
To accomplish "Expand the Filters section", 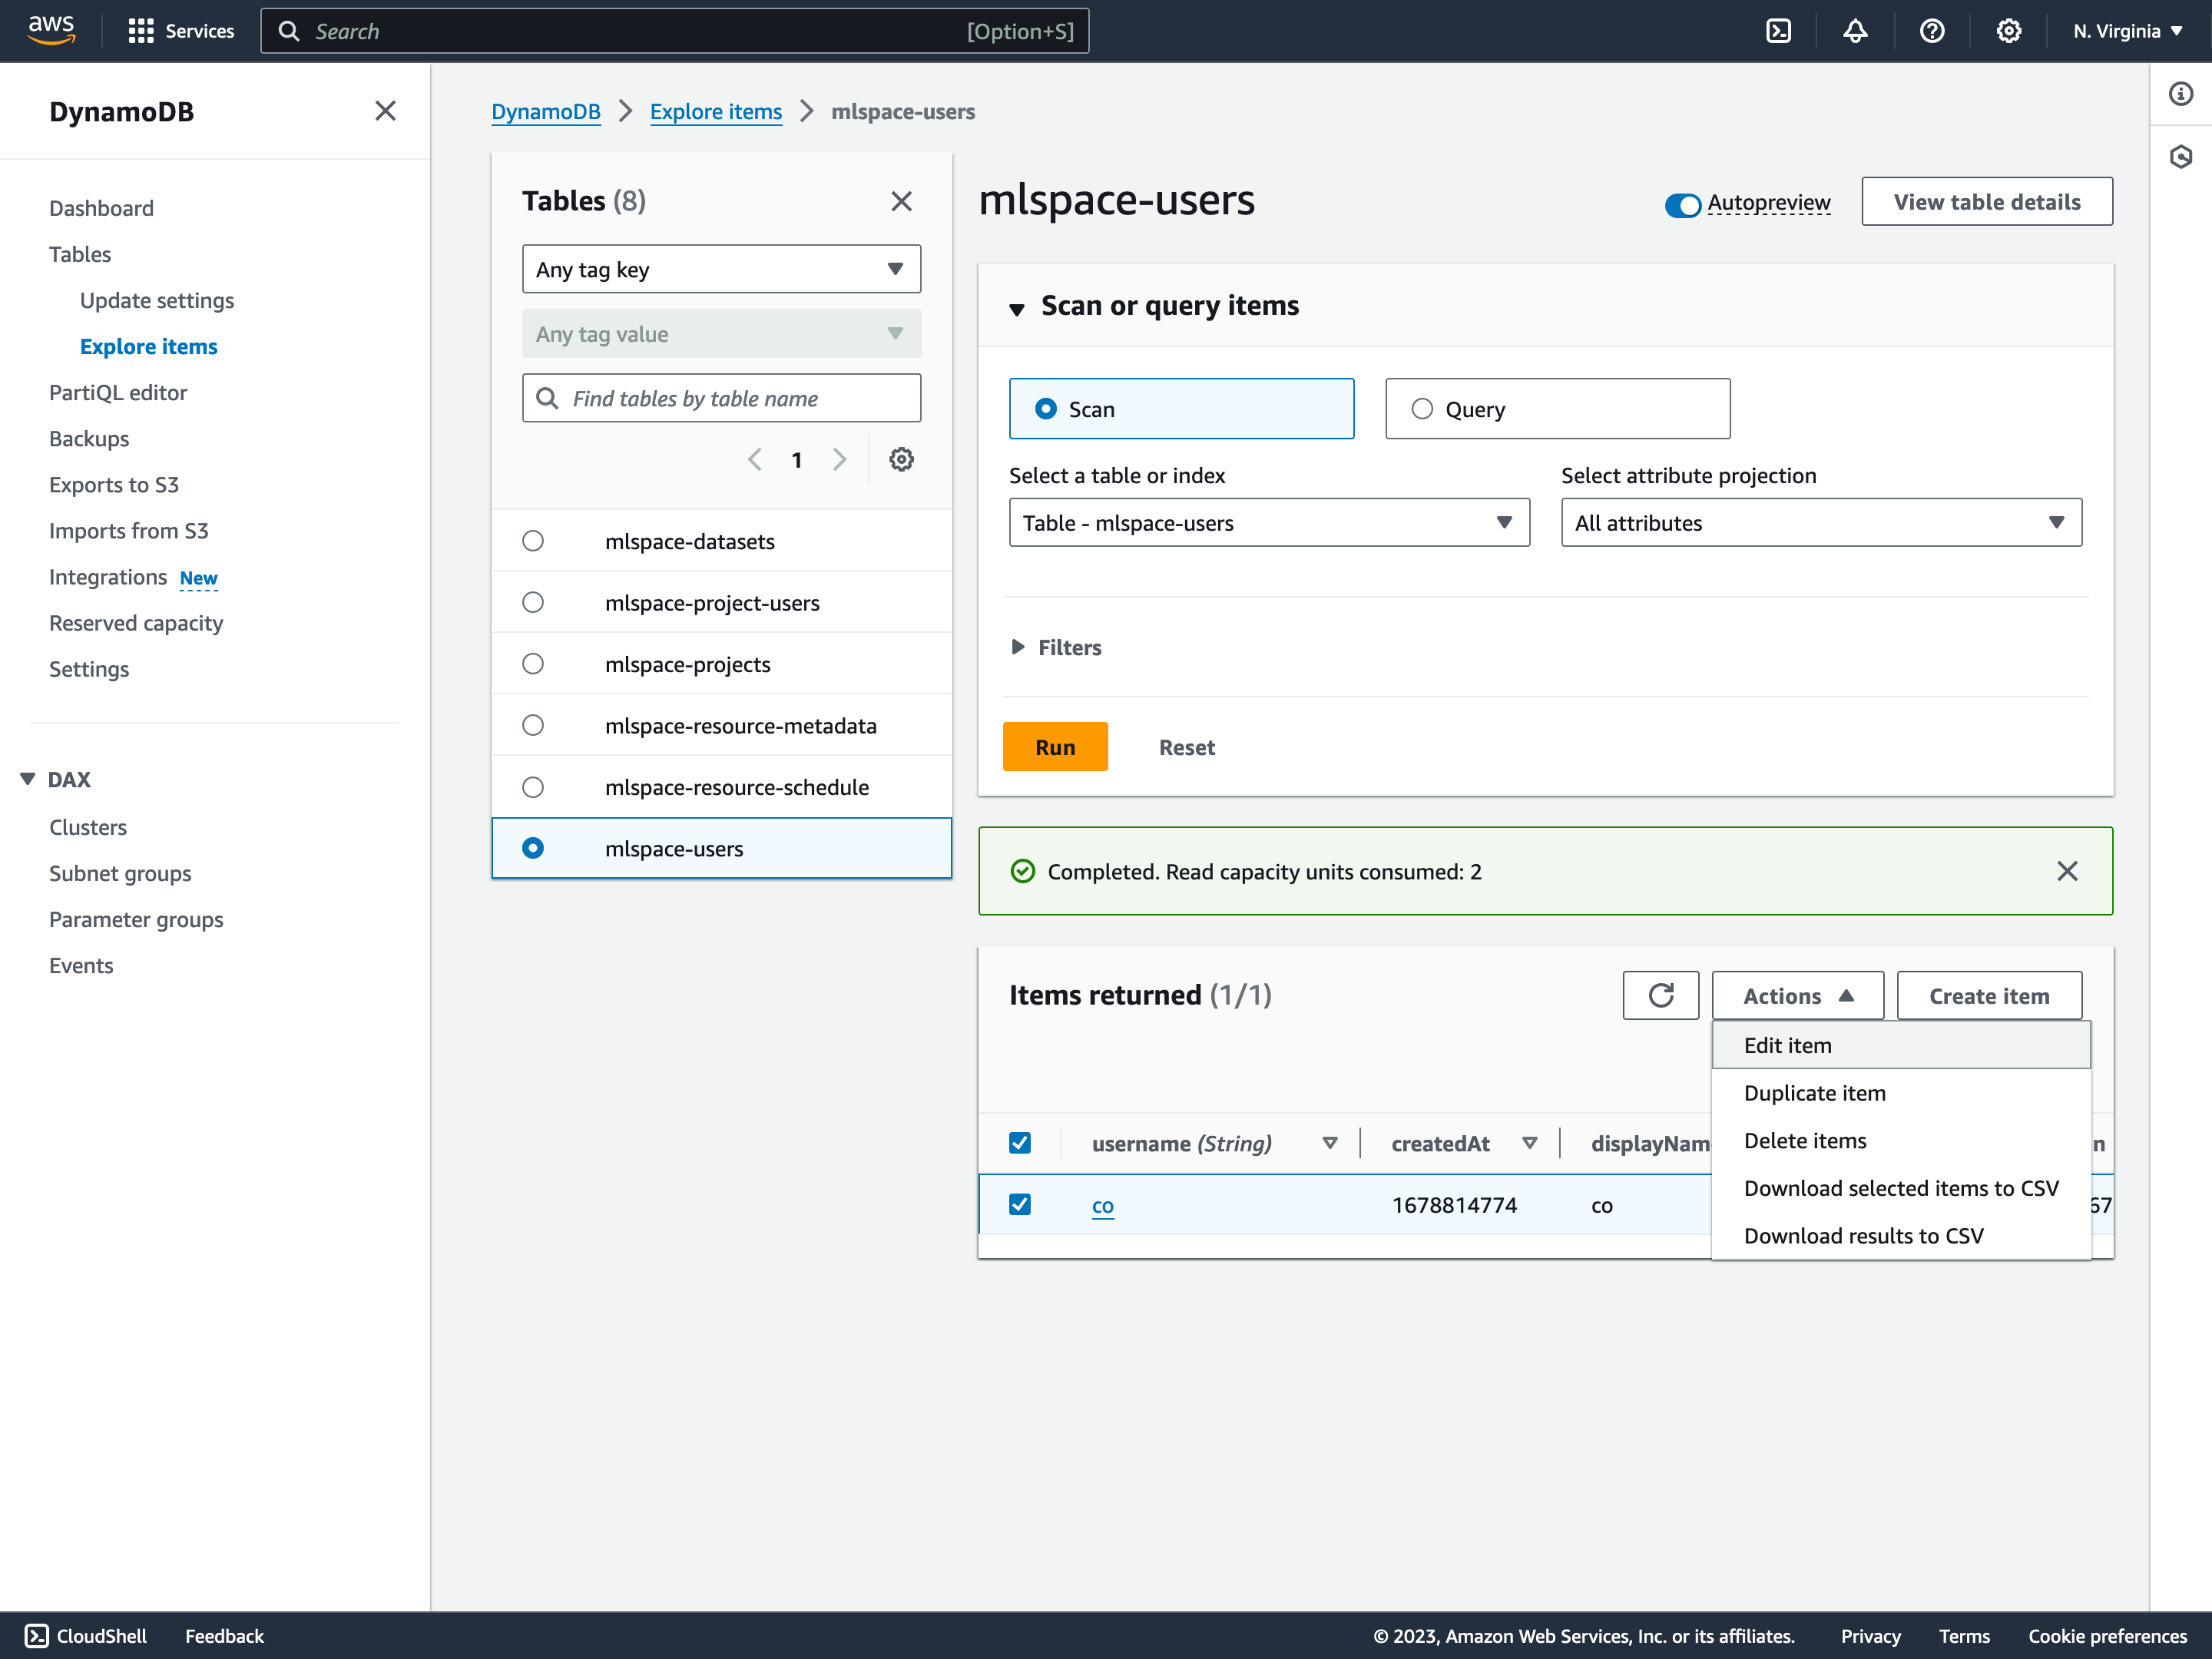I will tap(1056, 647).
